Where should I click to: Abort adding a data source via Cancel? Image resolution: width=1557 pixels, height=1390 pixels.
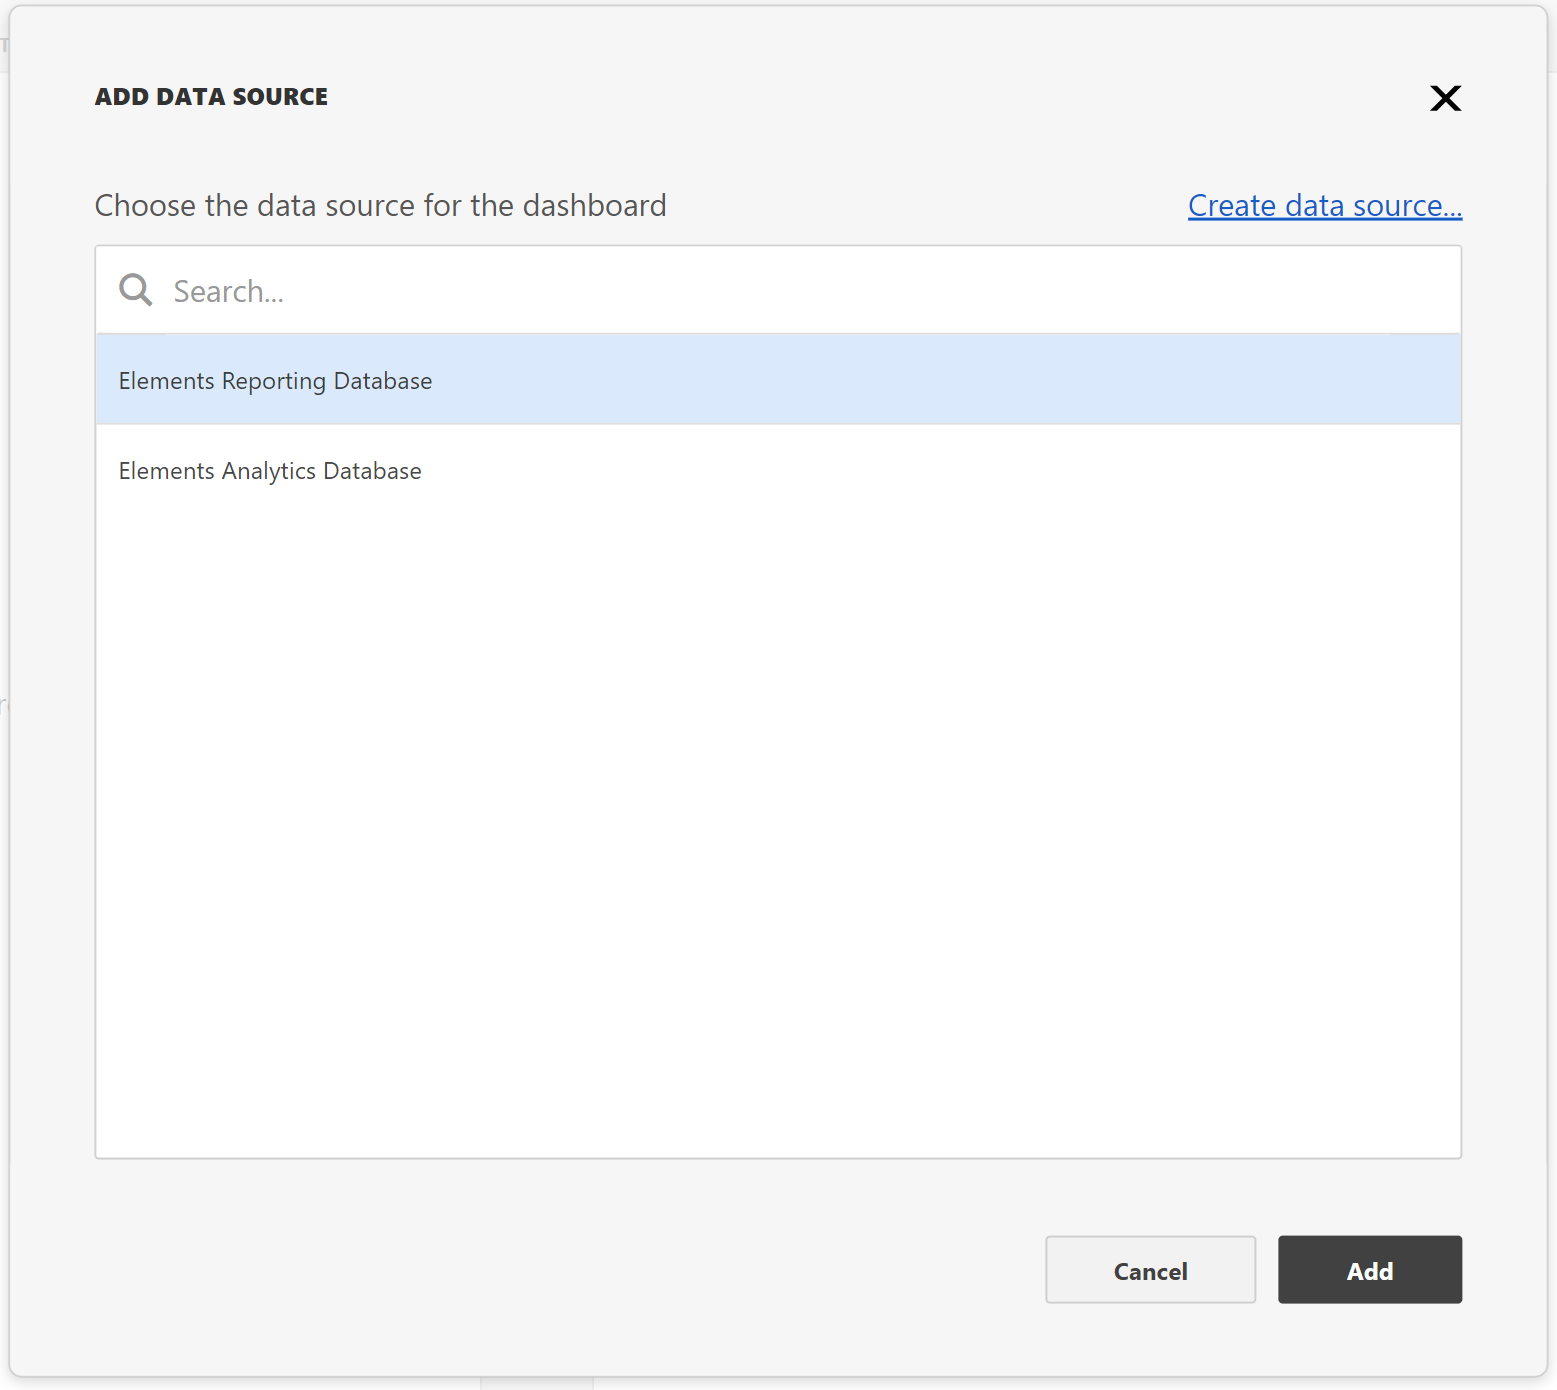pos(1150,1270)
